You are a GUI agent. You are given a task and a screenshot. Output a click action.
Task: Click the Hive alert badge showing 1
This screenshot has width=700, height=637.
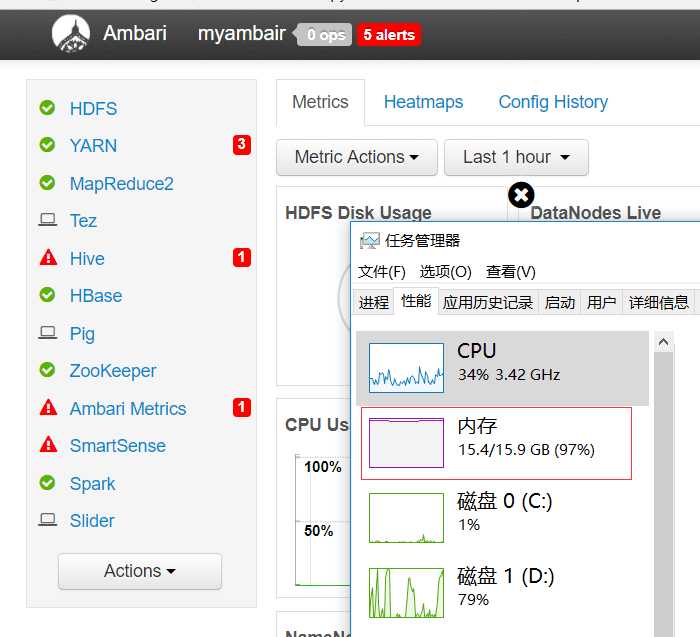pyautogui.click(x=242, y=258)
